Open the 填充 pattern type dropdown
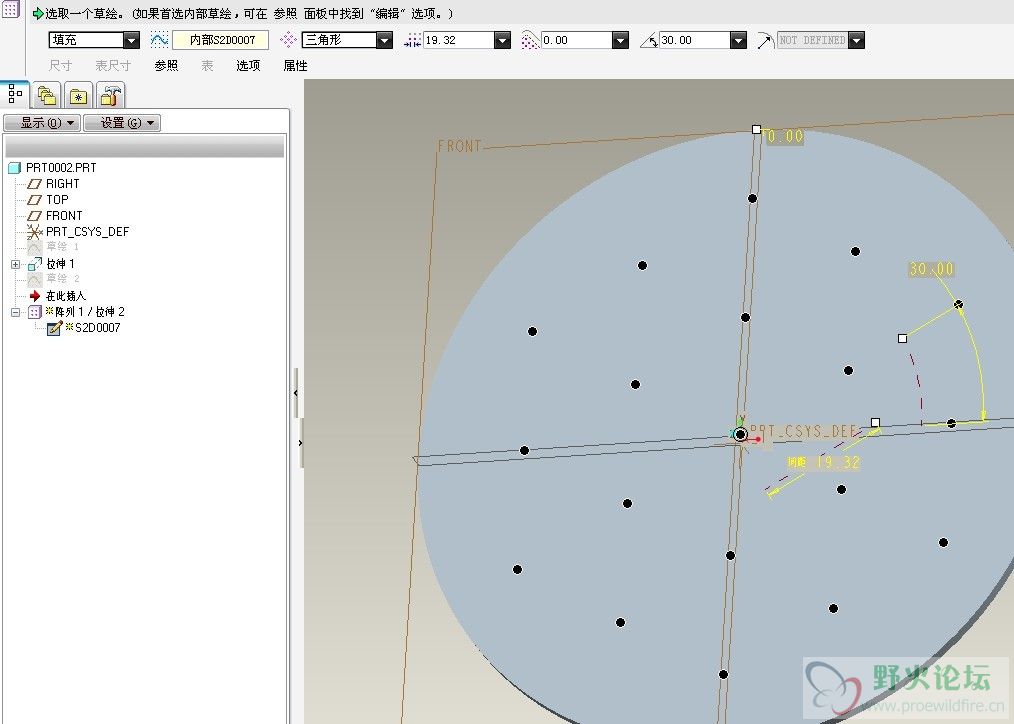Viewport: 1014px width, 724px height. point(131,40)
